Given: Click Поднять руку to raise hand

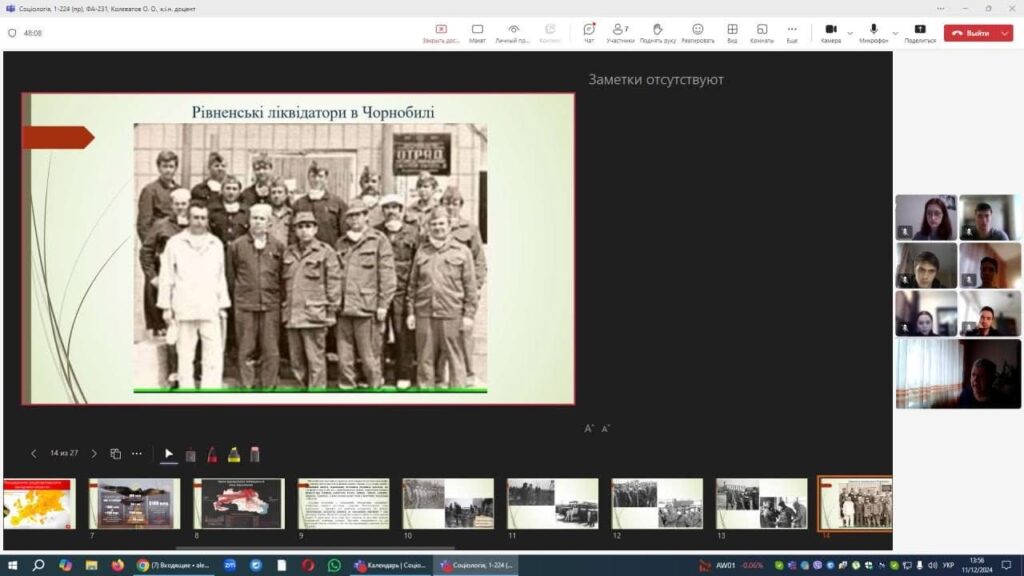Looking at the screenshot, I should pyautogui.click(x=657, y=32).
